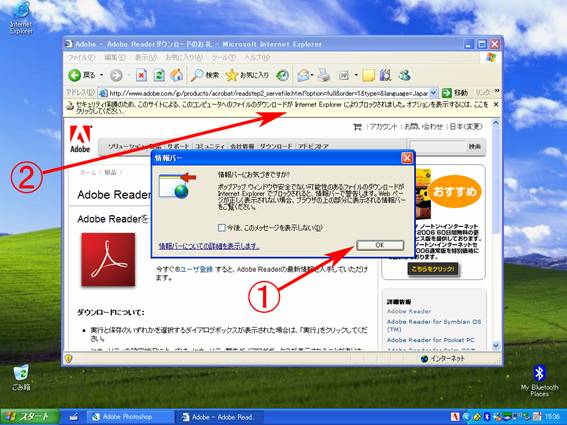Expand the Edit button dropdown arrow
Image resolution: width=567 pixels, height=425 pixels.
coord(356,75)
